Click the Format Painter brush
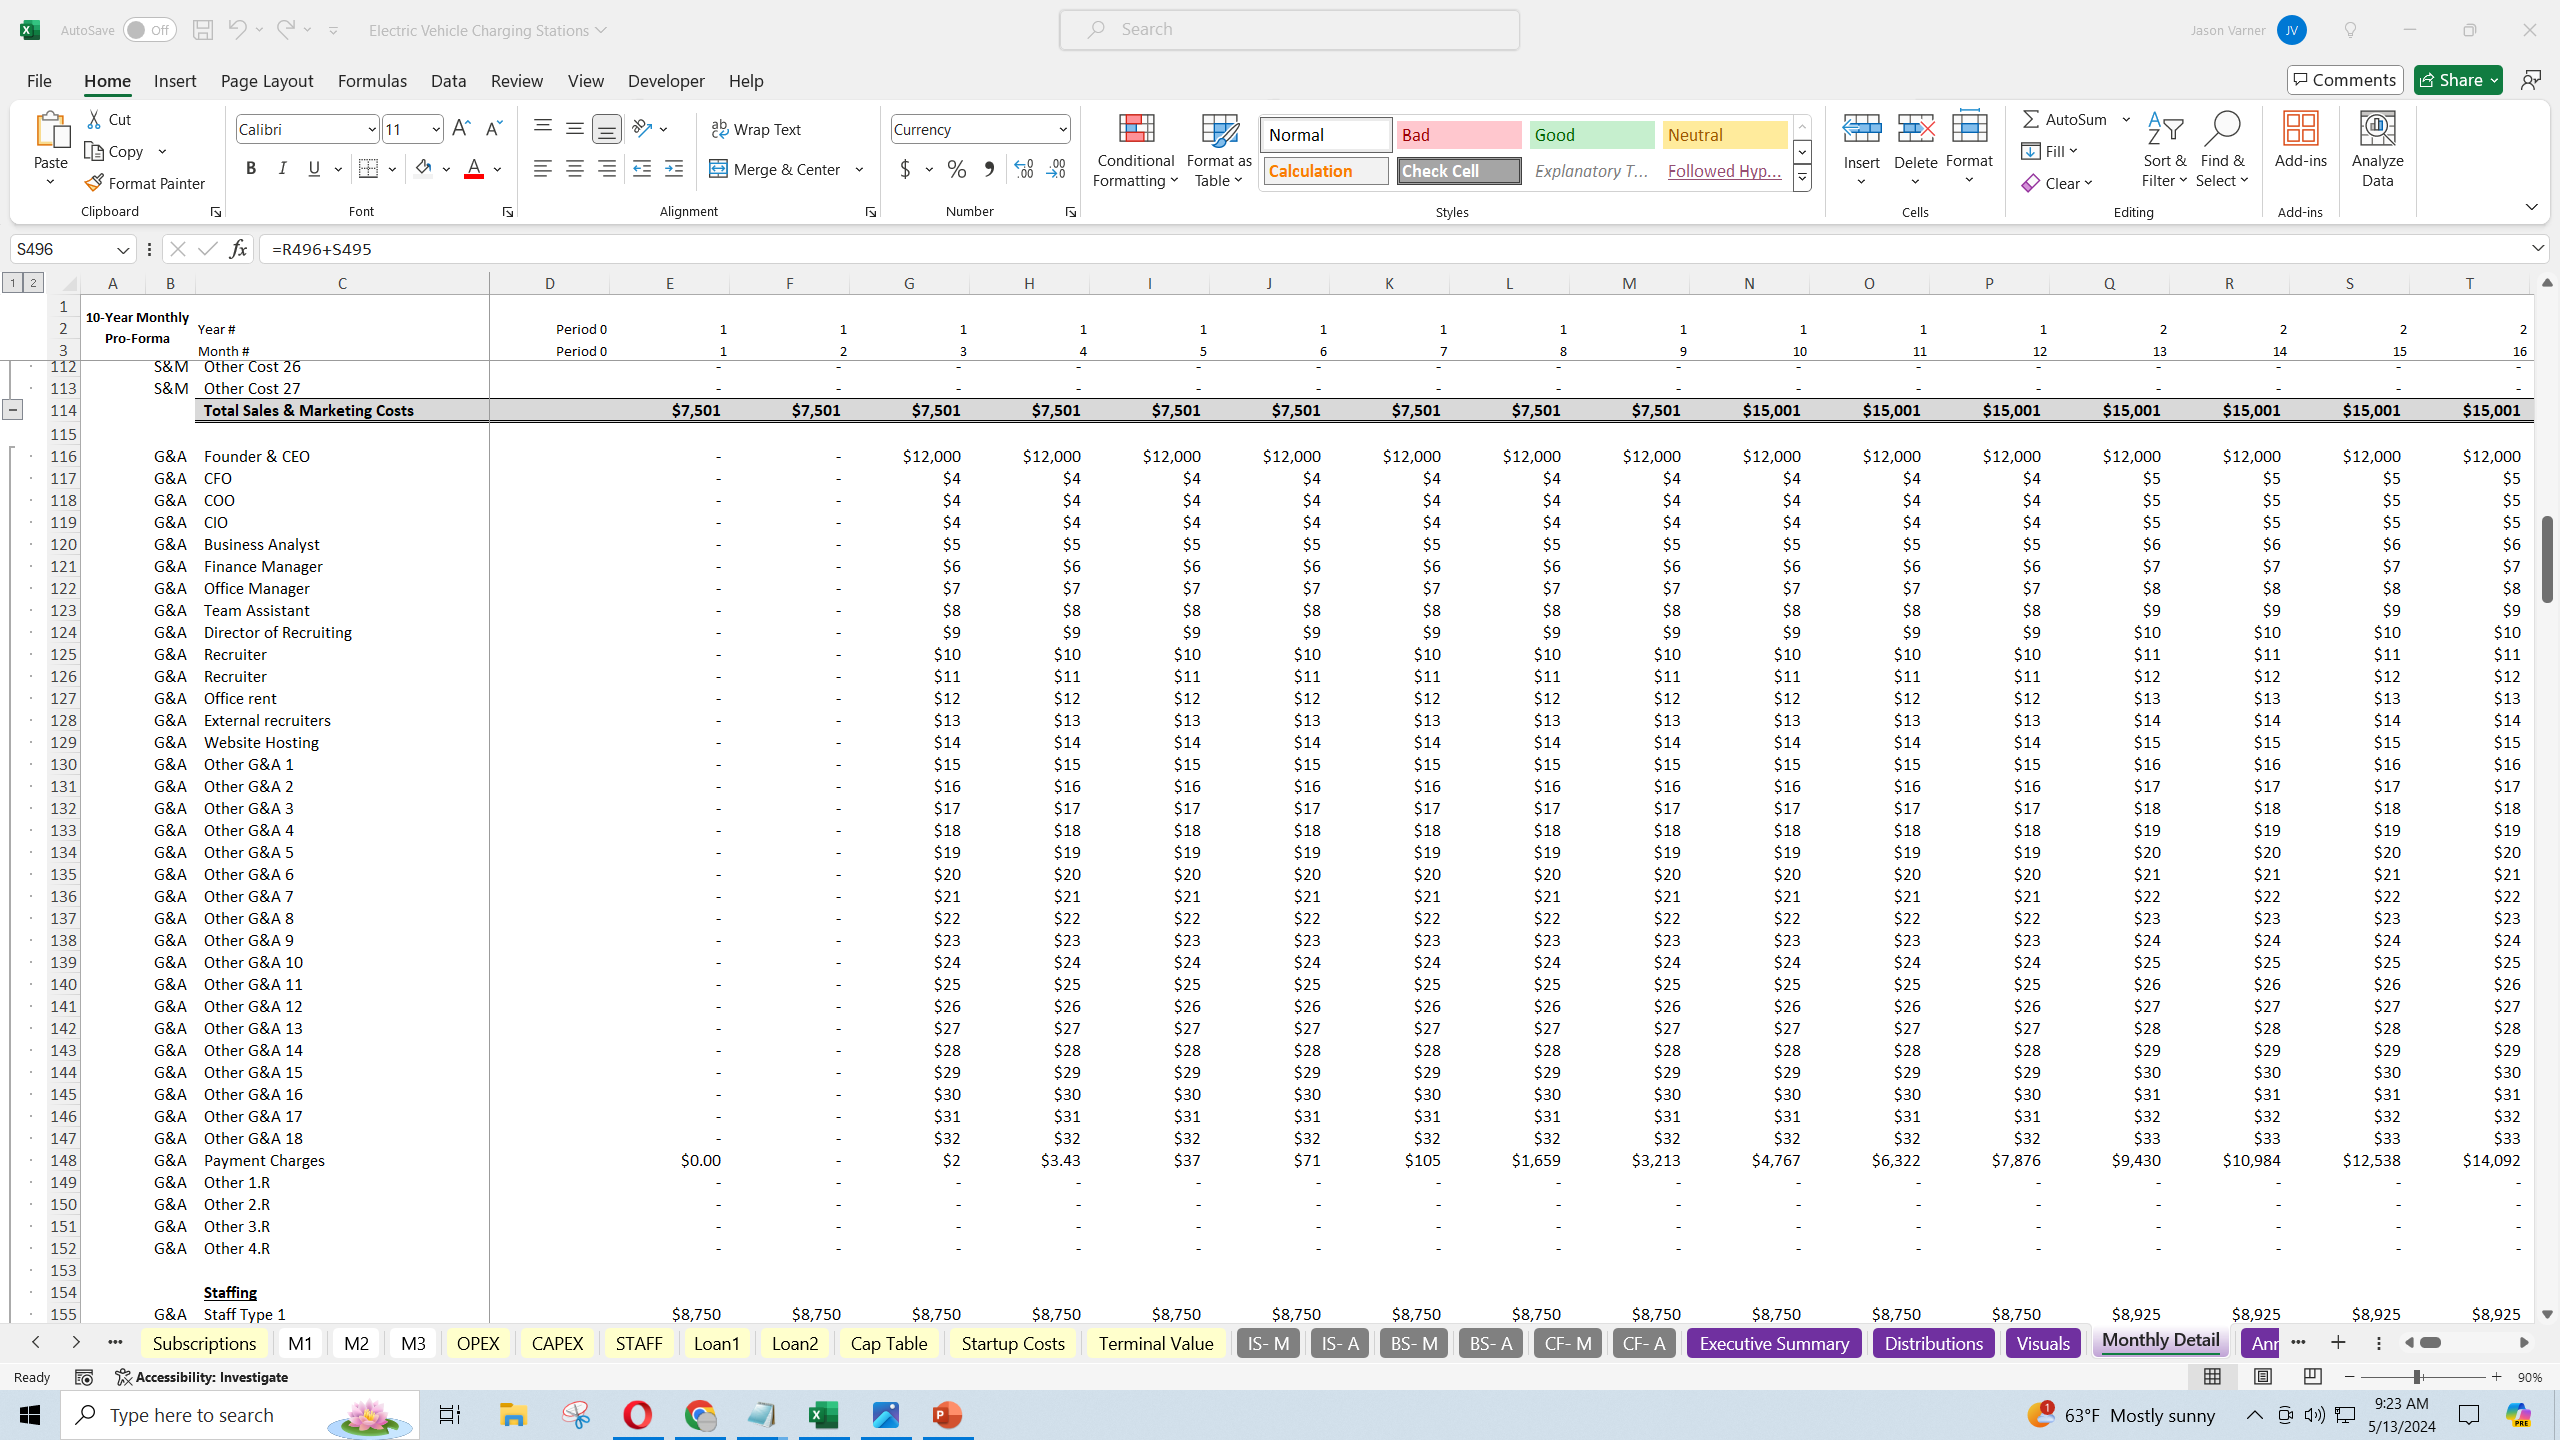The image size is (2560, 1440). point(145,183)
